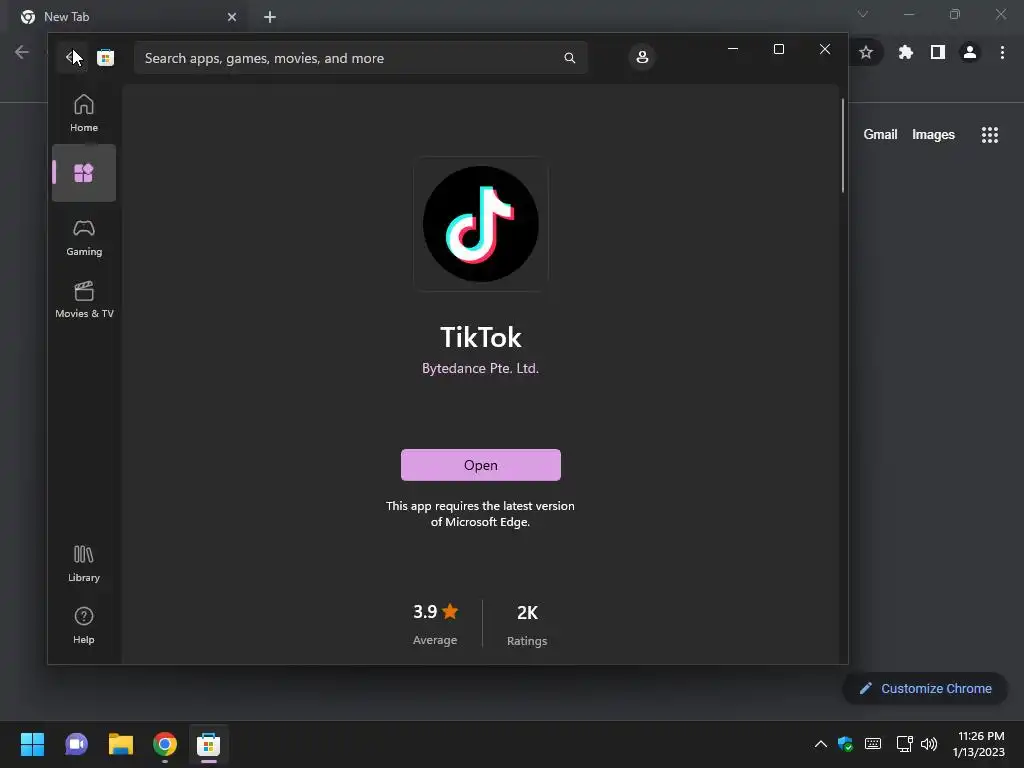Go to Home in Store sidebar

pos(84,113)
